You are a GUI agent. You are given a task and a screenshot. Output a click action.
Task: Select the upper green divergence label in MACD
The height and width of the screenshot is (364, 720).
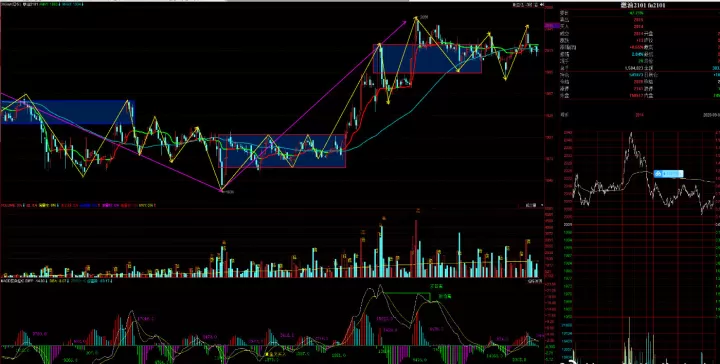(436, 286)
